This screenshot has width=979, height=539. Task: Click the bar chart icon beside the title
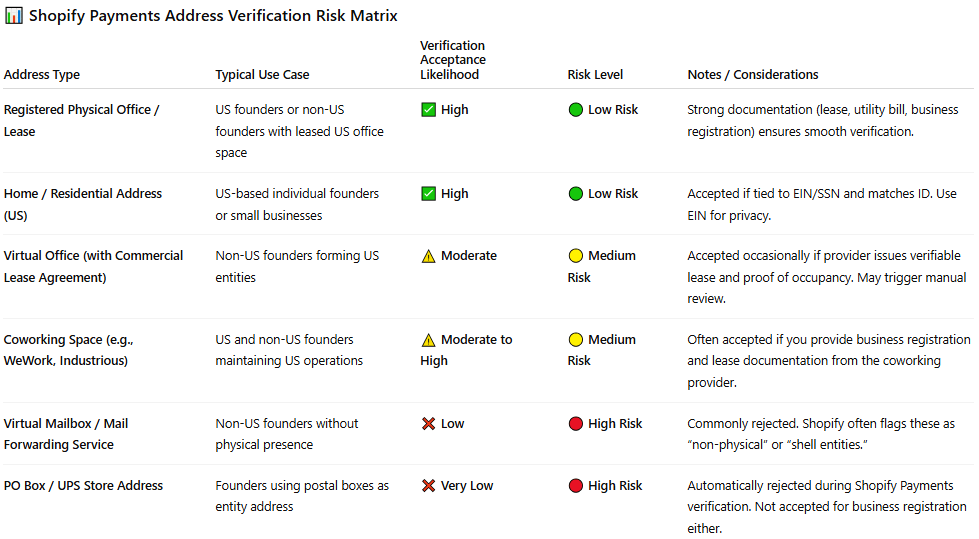coord(13,16)
